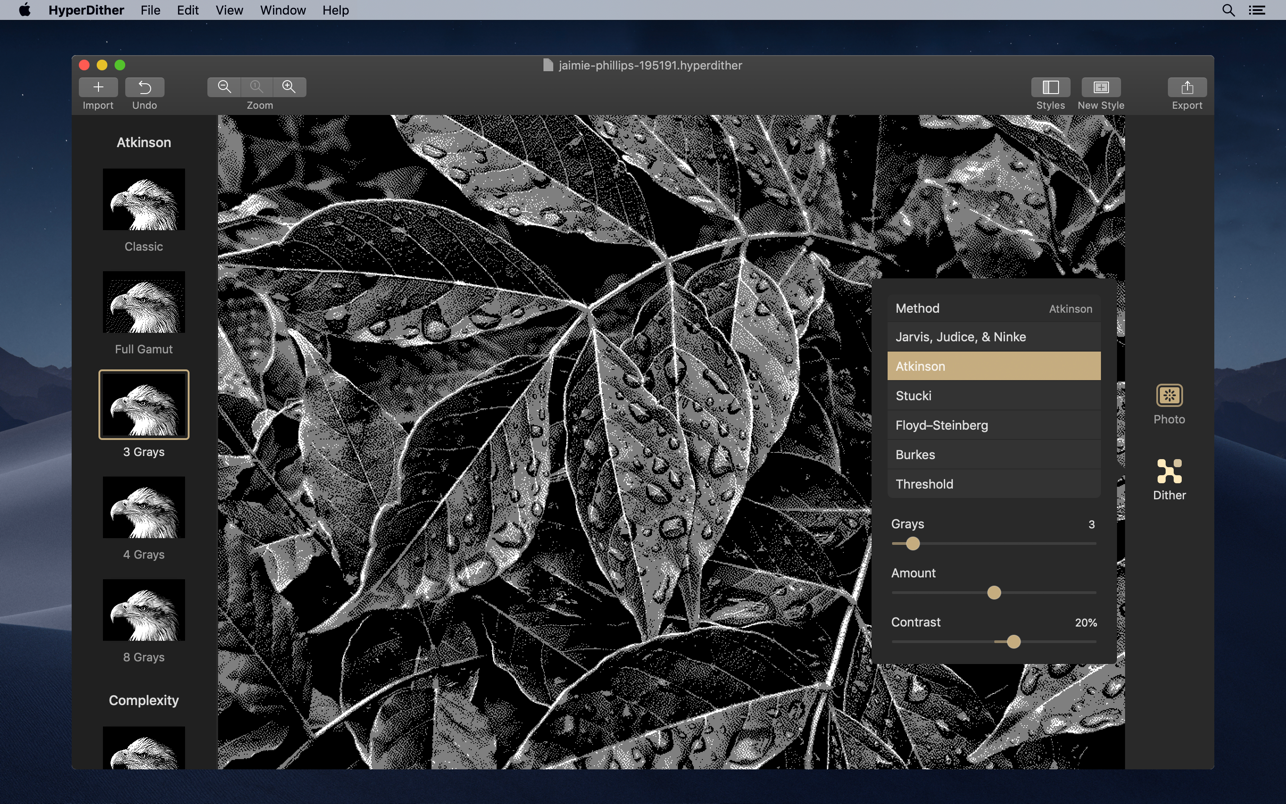Open Spotlight search in menu bar
Screen dimensions: 1286x804
(1228, 10)
